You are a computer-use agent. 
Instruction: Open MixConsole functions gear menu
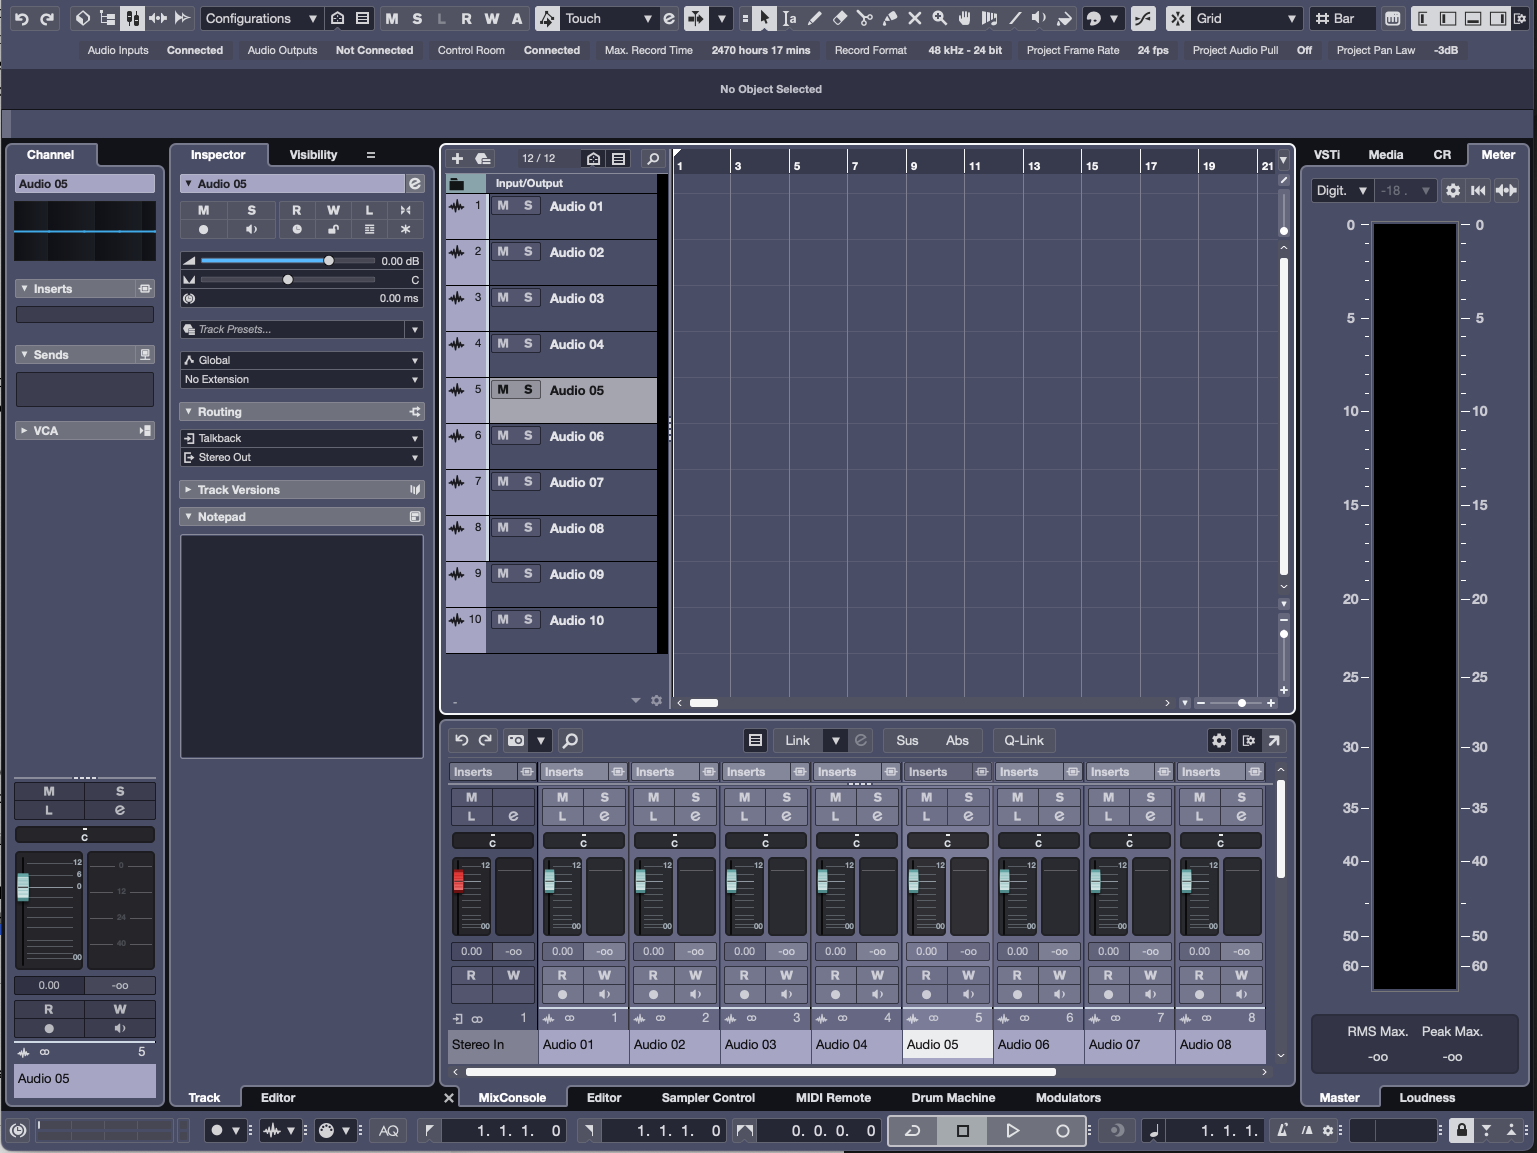point(1219,740)
